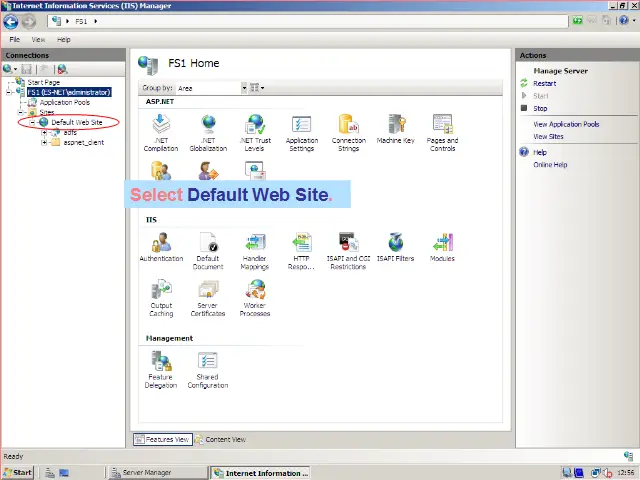The image size is (640, 480).
Task: Open the Machine Key feature
Action: pos(396,129)
